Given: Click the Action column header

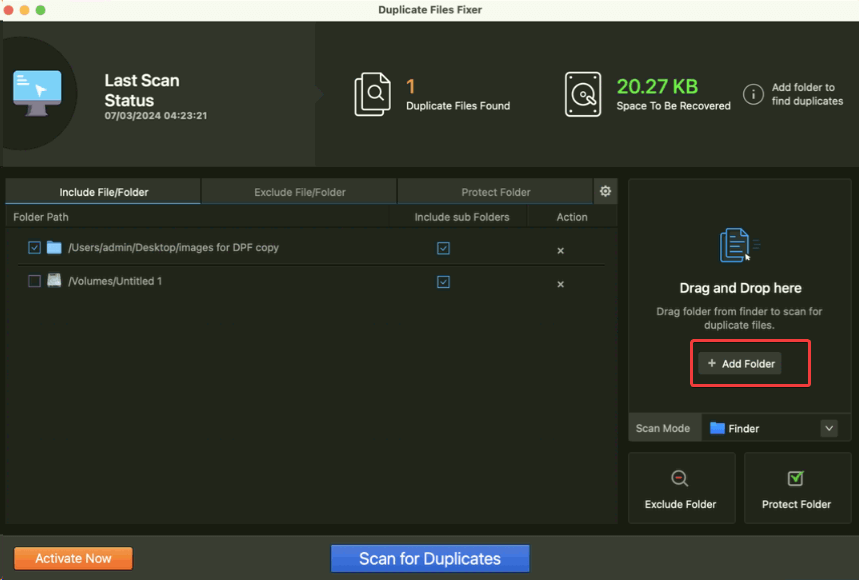Looking at the screenshot, I should [572, 217].
